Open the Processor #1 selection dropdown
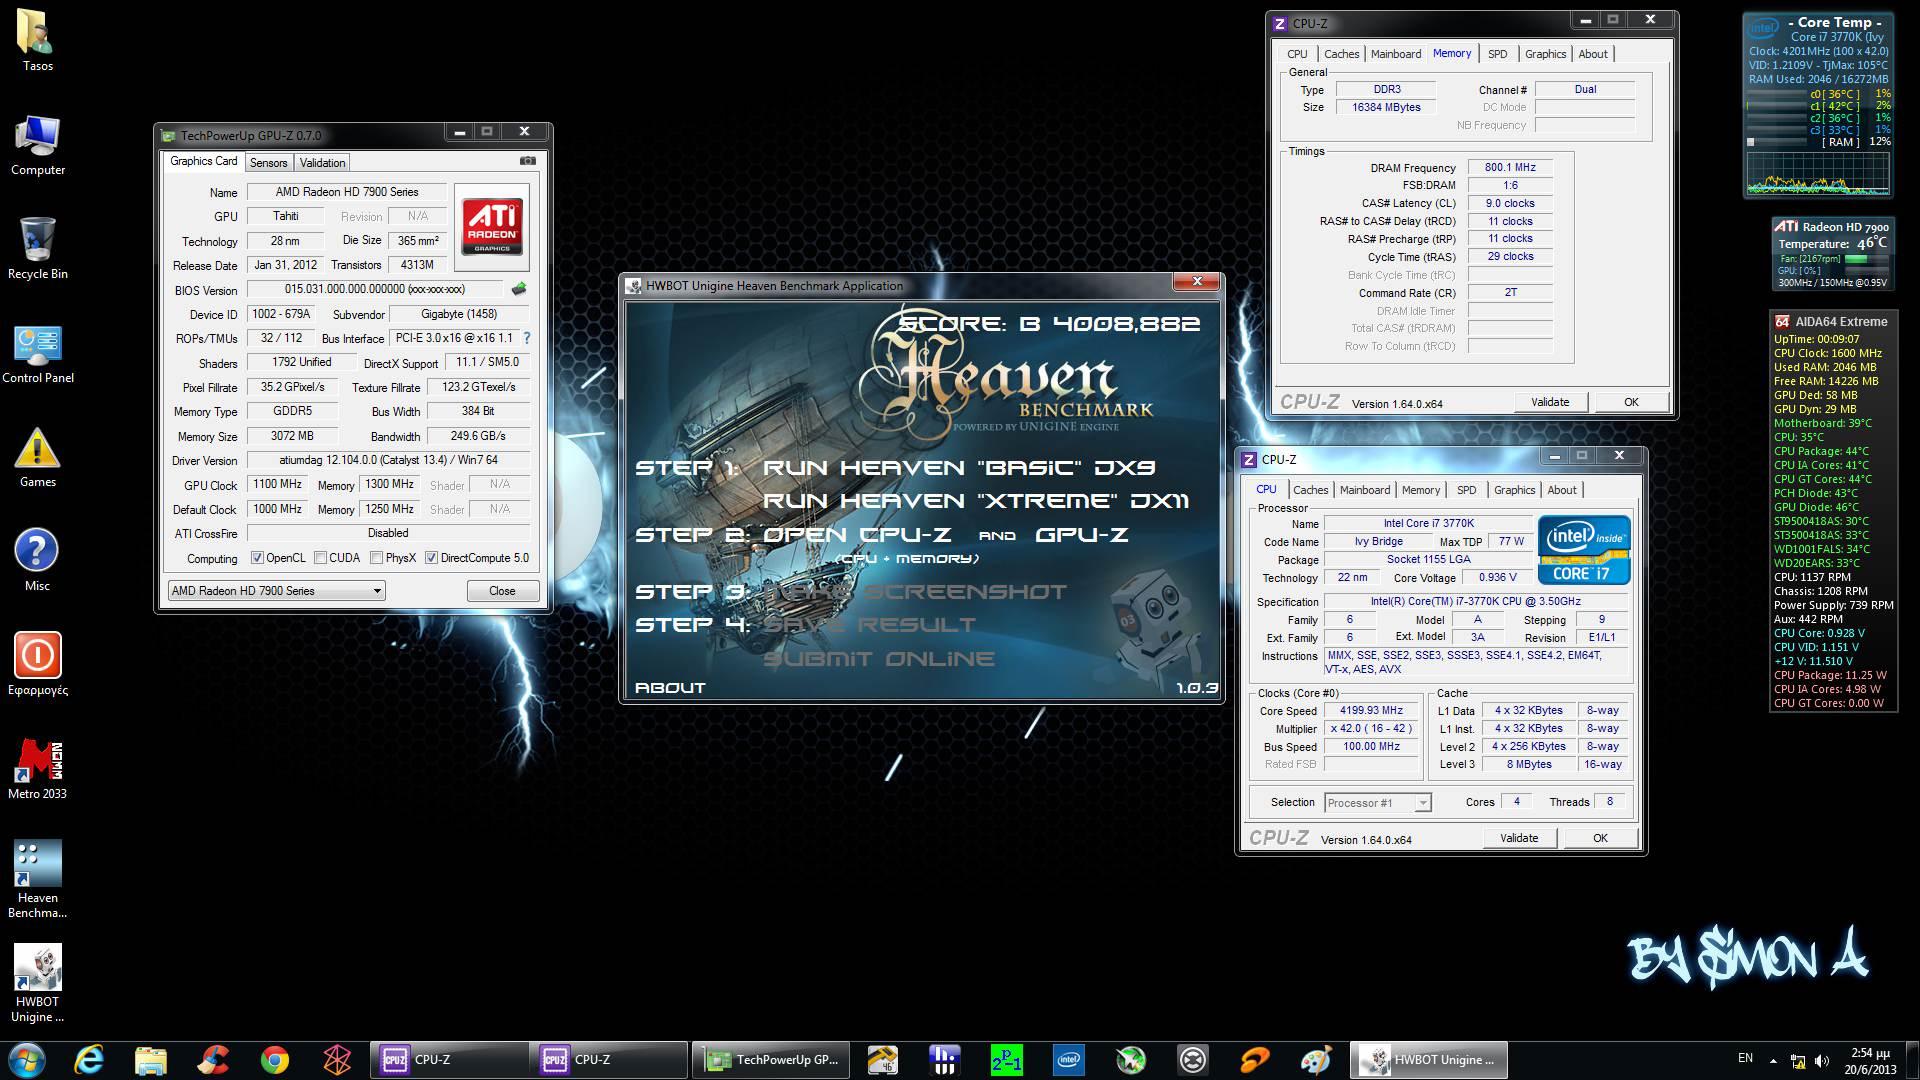The height and width of the screenshot is (1080, 1920). point(1378,802)
